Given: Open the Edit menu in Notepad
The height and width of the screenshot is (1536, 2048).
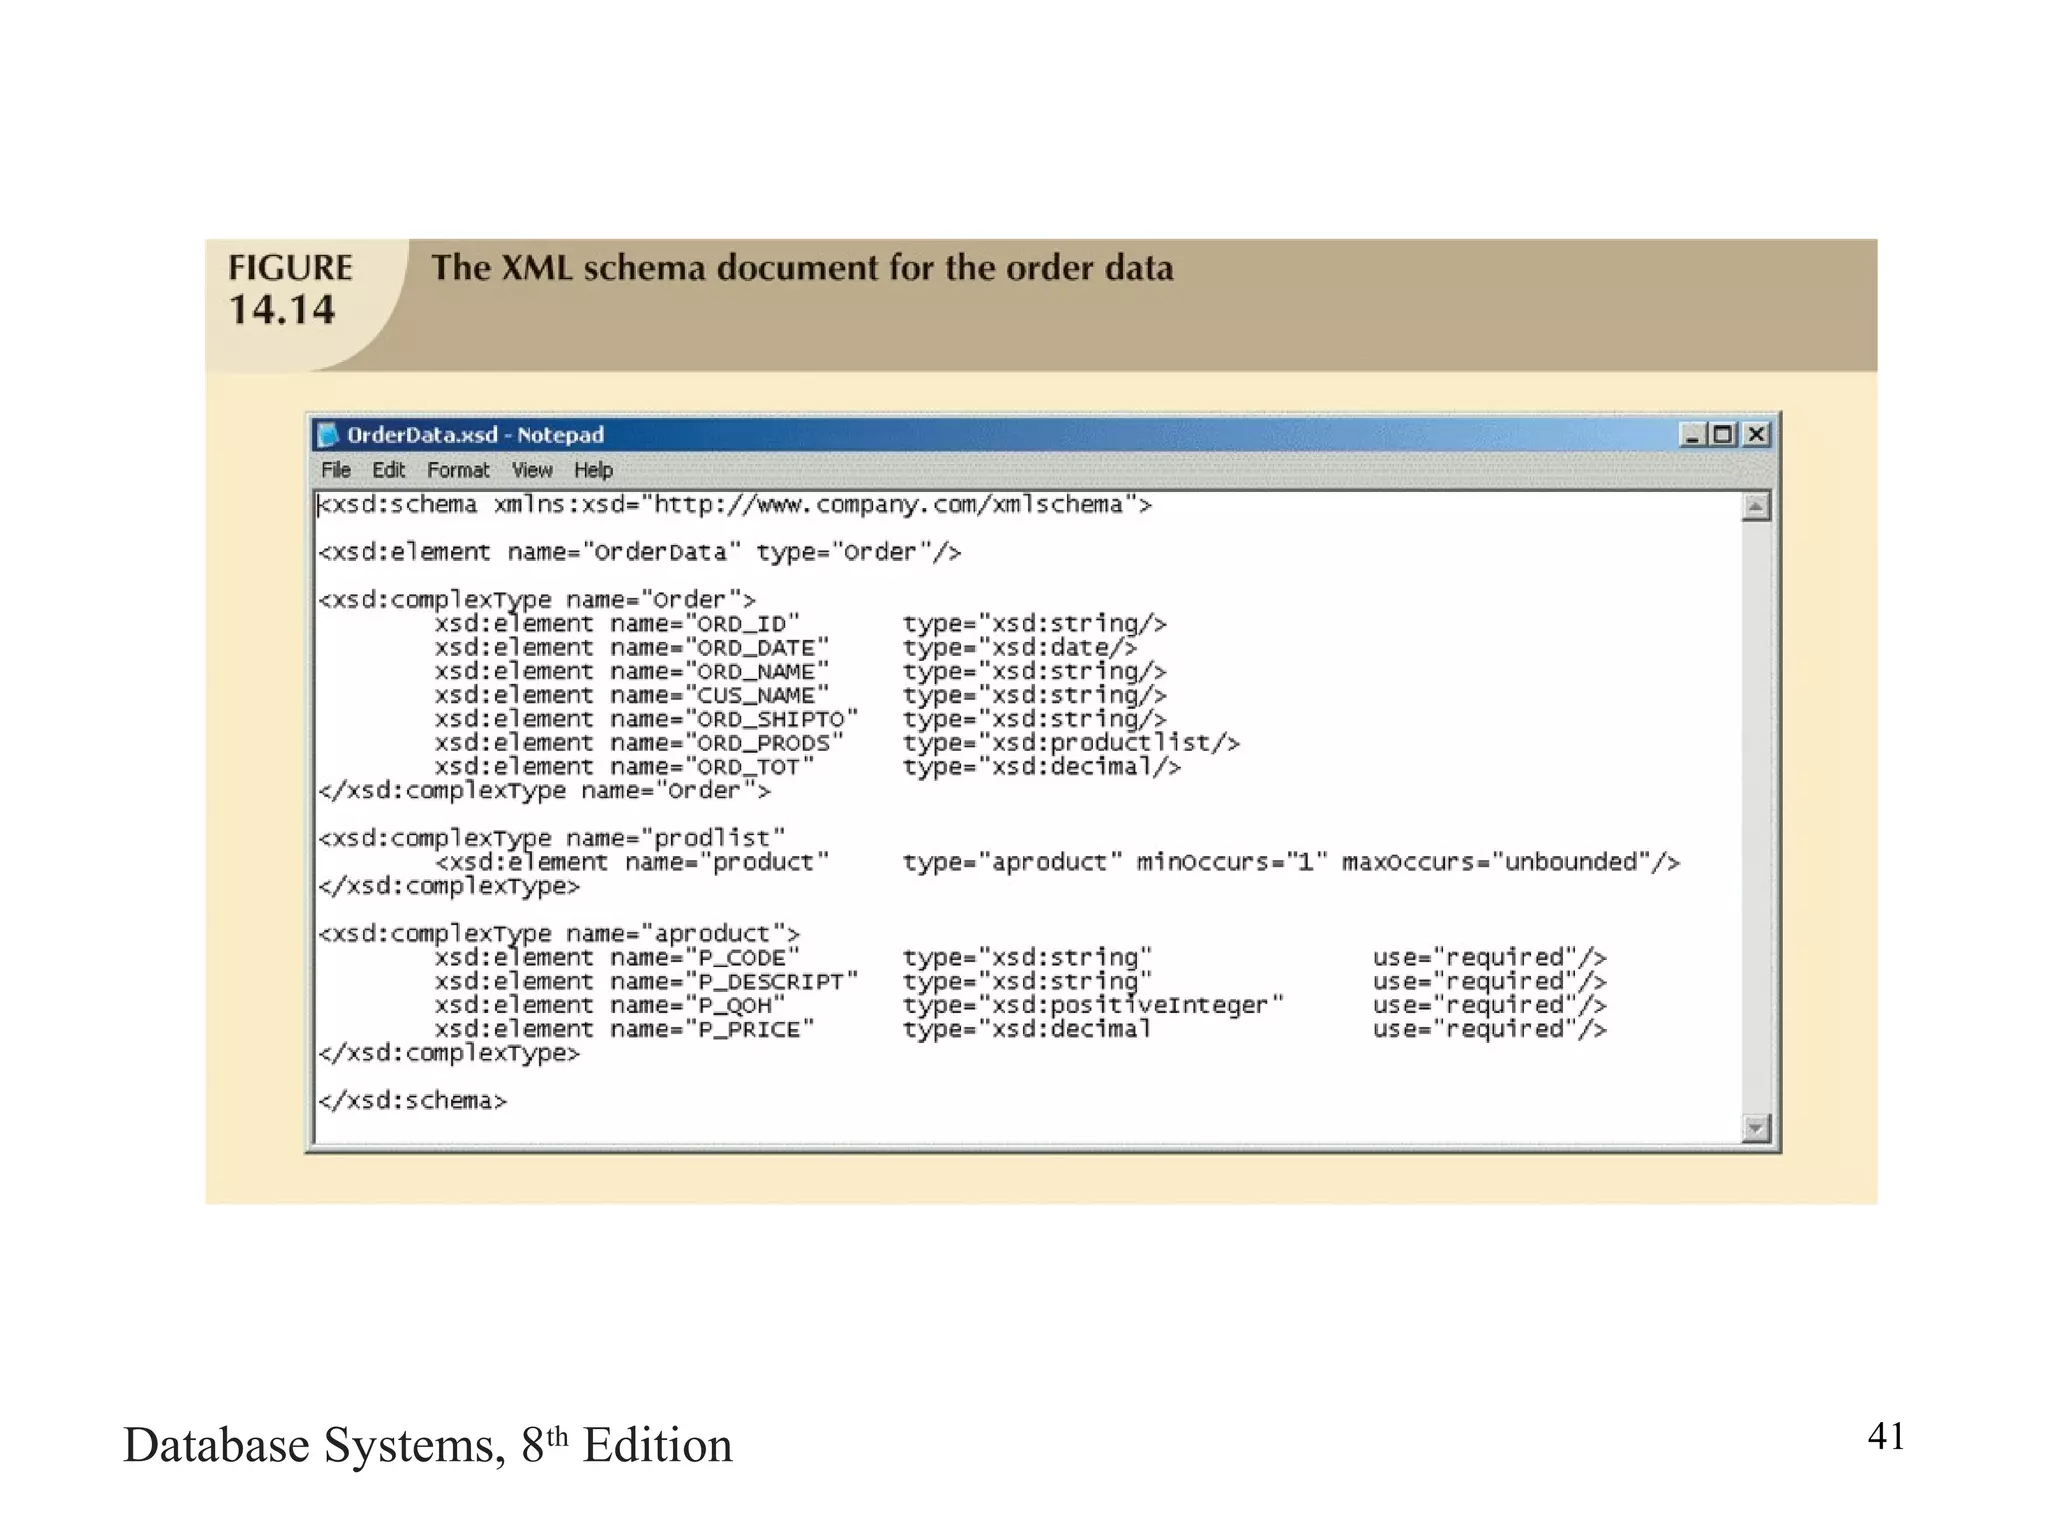Looking at the screenshot, I should pyautogui.click(x=388, y=470).
